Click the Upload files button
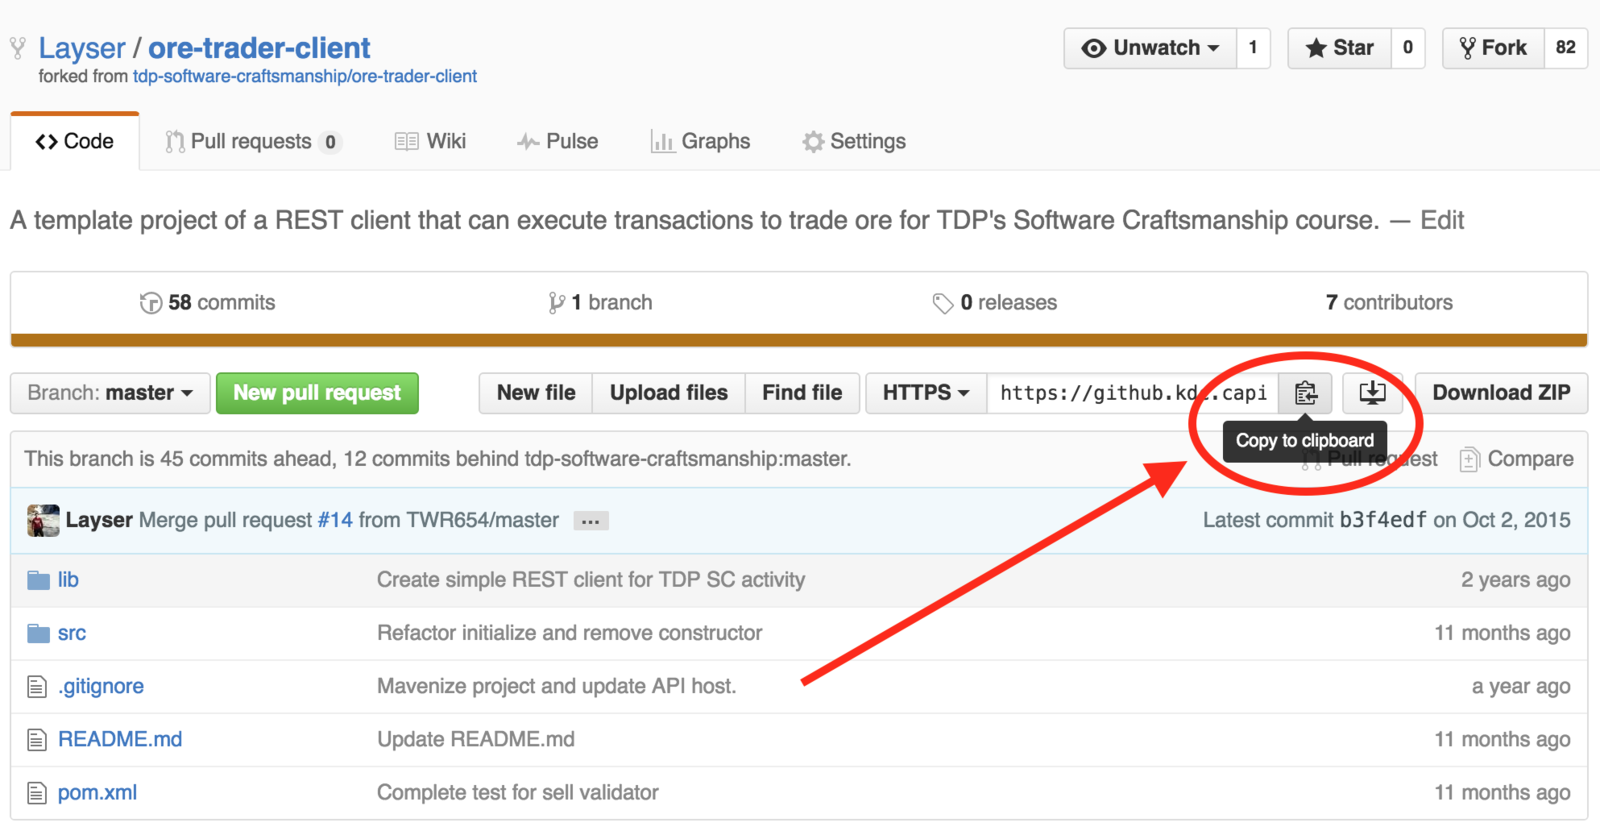The width and height of the screenshot is (1600, 835). [x=669, y=393]
